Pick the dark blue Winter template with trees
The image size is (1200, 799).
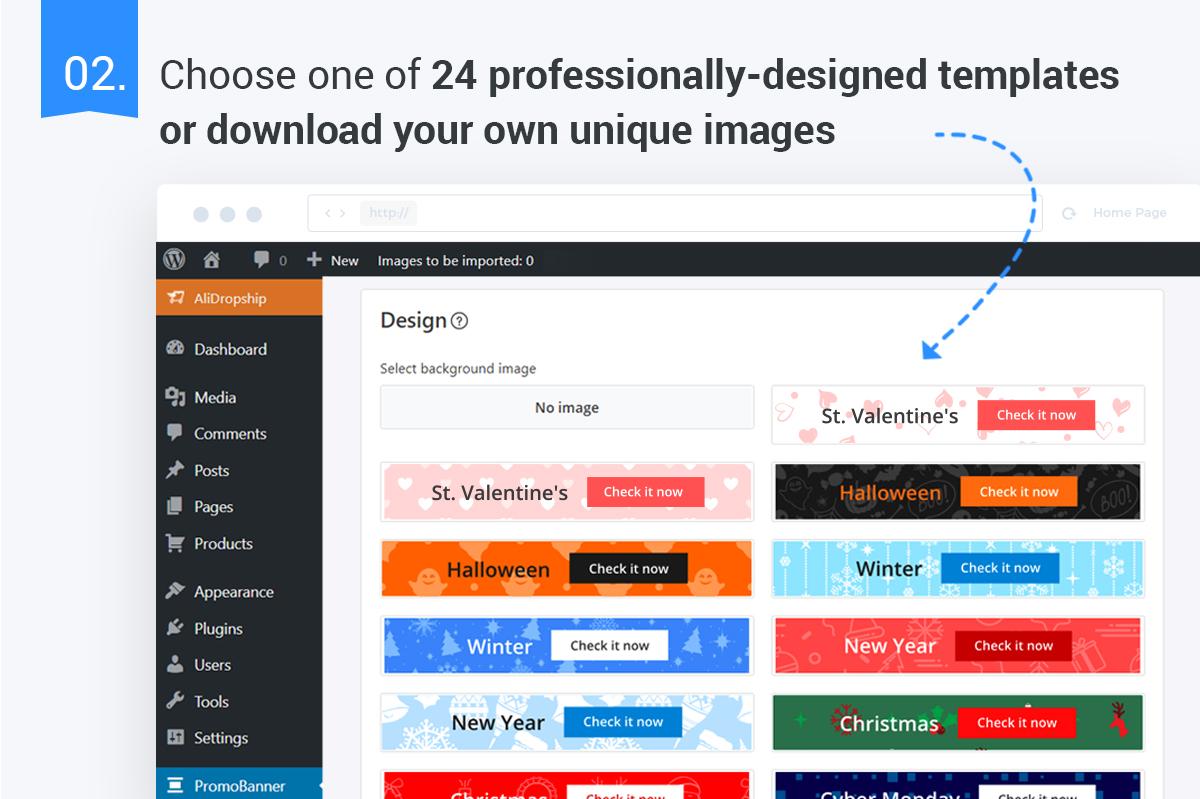[567, 646]
